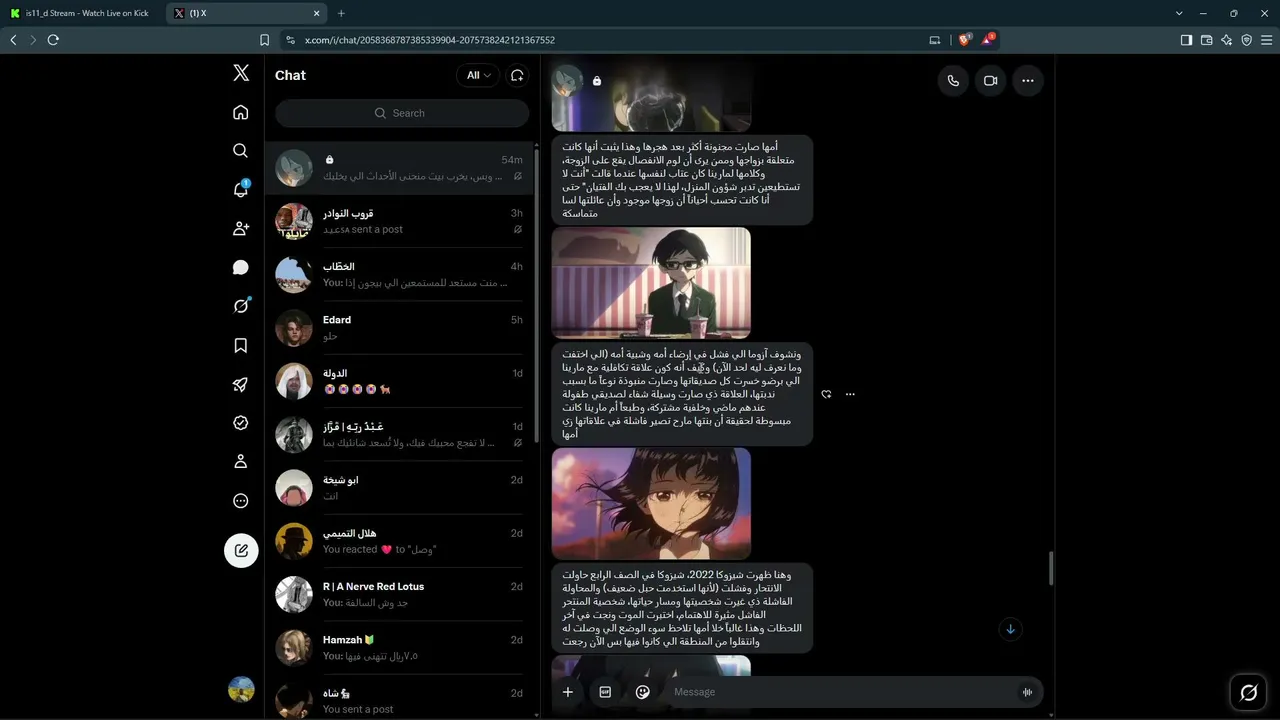Reply to the hovered message
The width and height of the screenshot is (1280, 720).
pos(826,394)
